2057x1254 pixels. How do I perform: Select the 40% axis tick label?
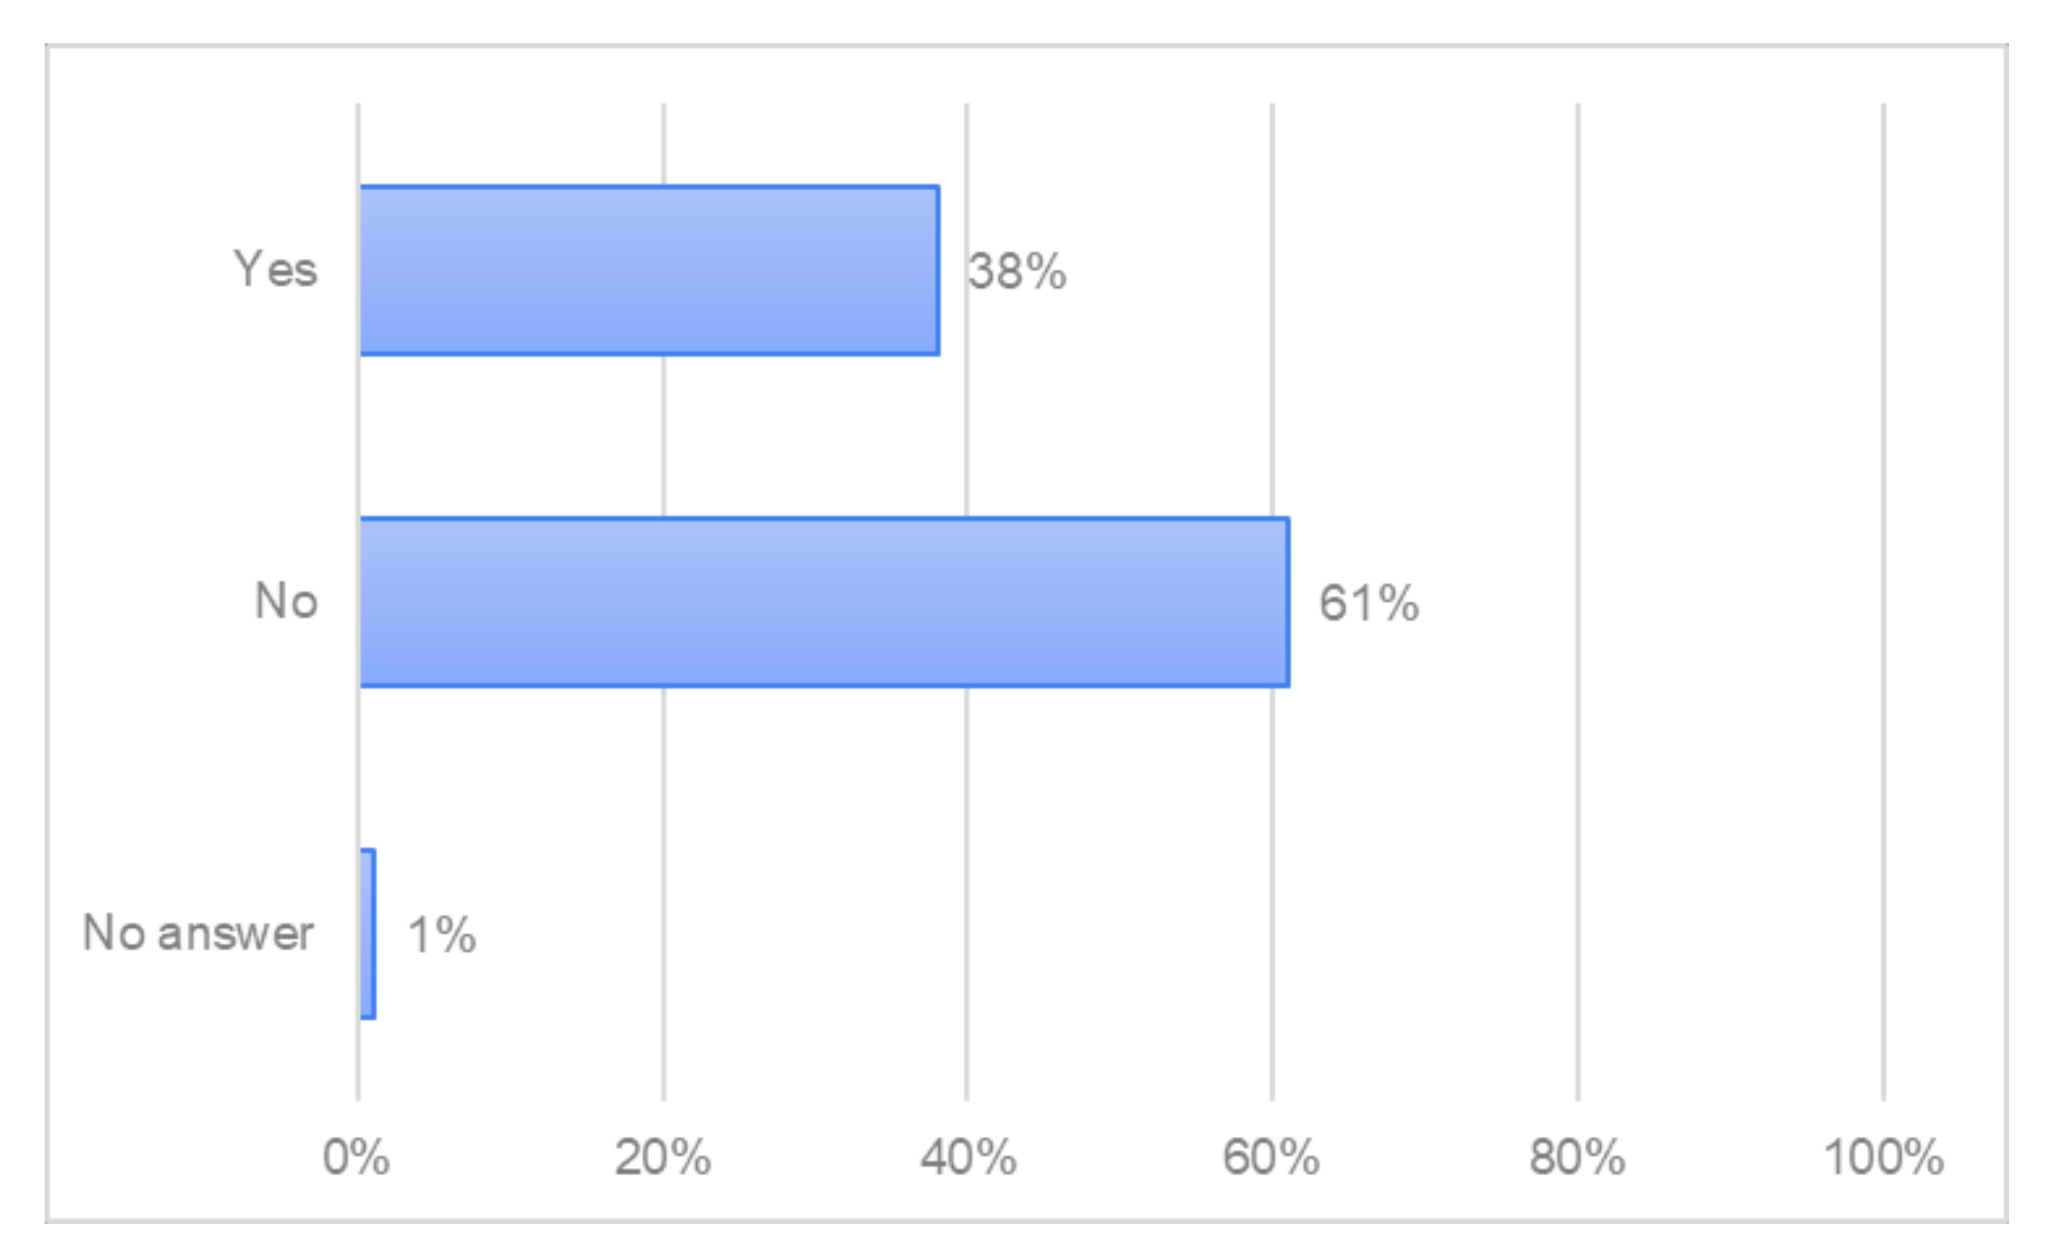click(x=967, y=1158)
